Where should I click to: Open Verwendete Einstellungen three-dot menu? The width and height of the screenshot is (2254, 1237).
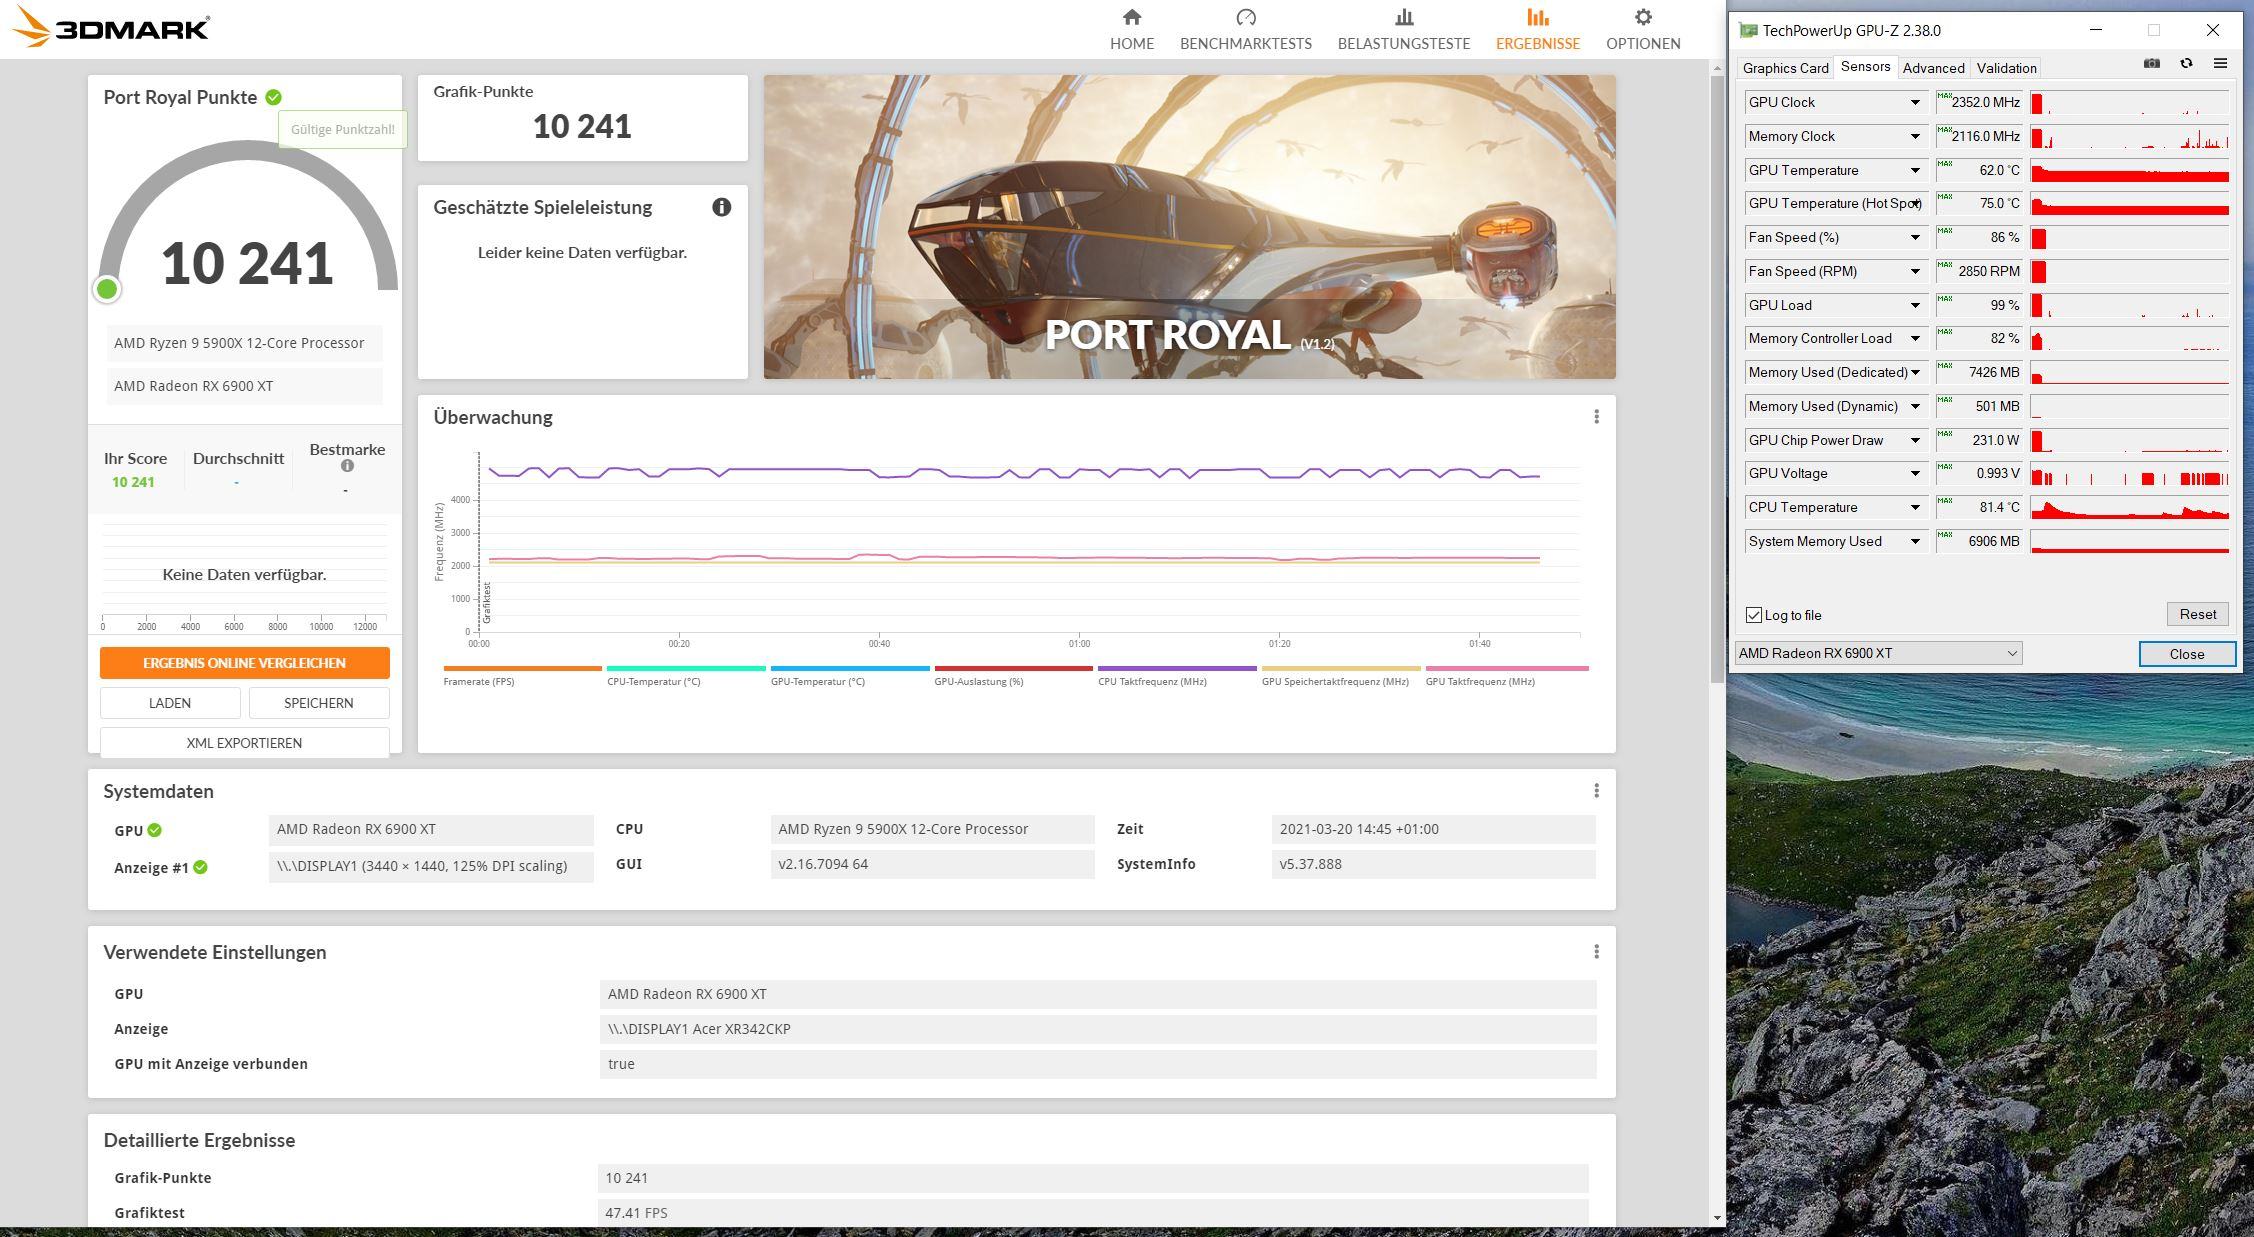coord(1596,952)
